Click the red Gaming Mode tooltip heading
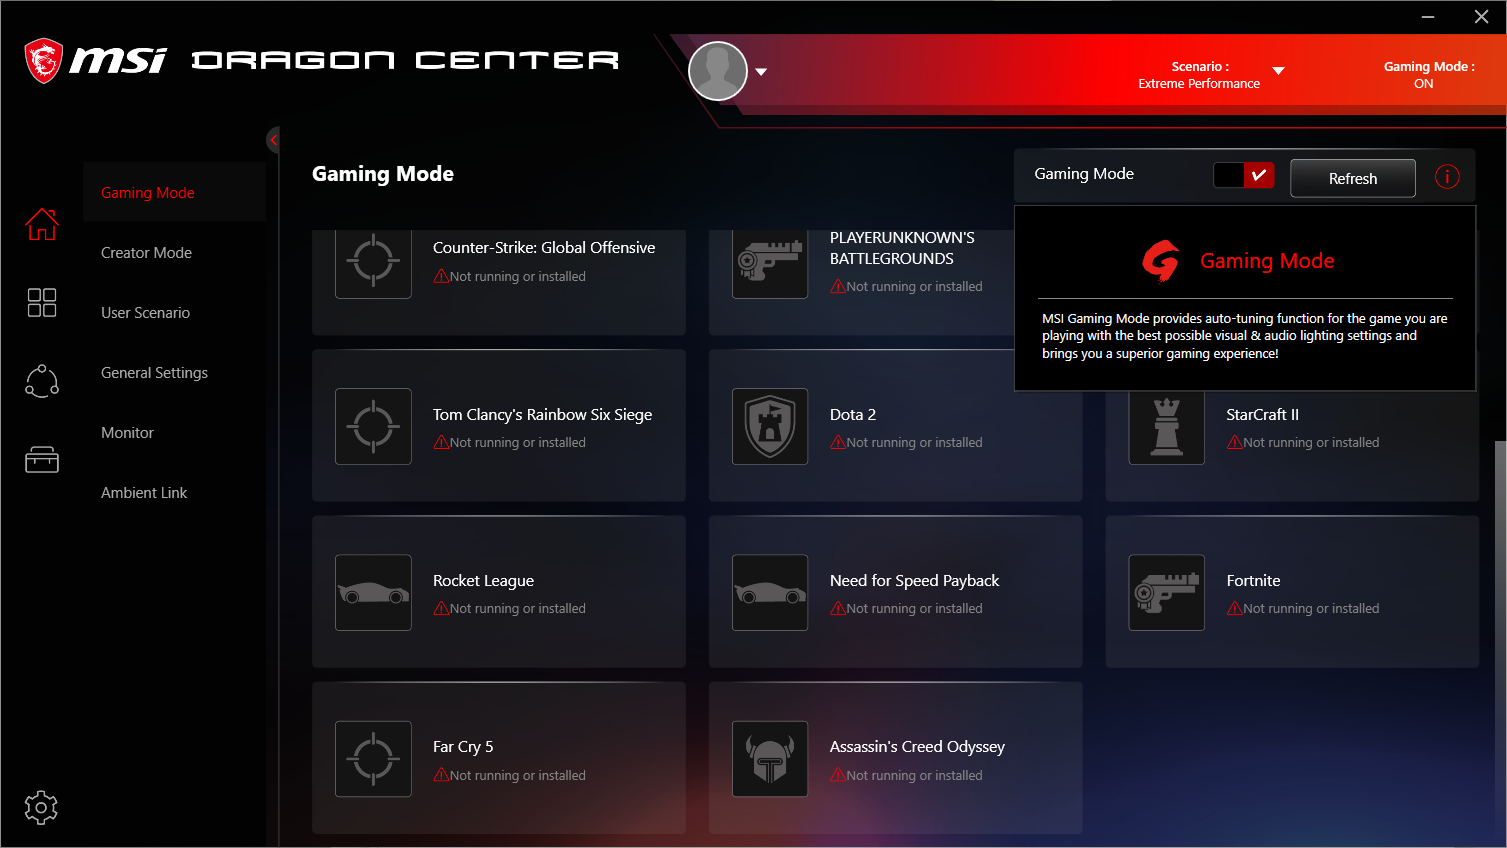 coord(1267,261)
